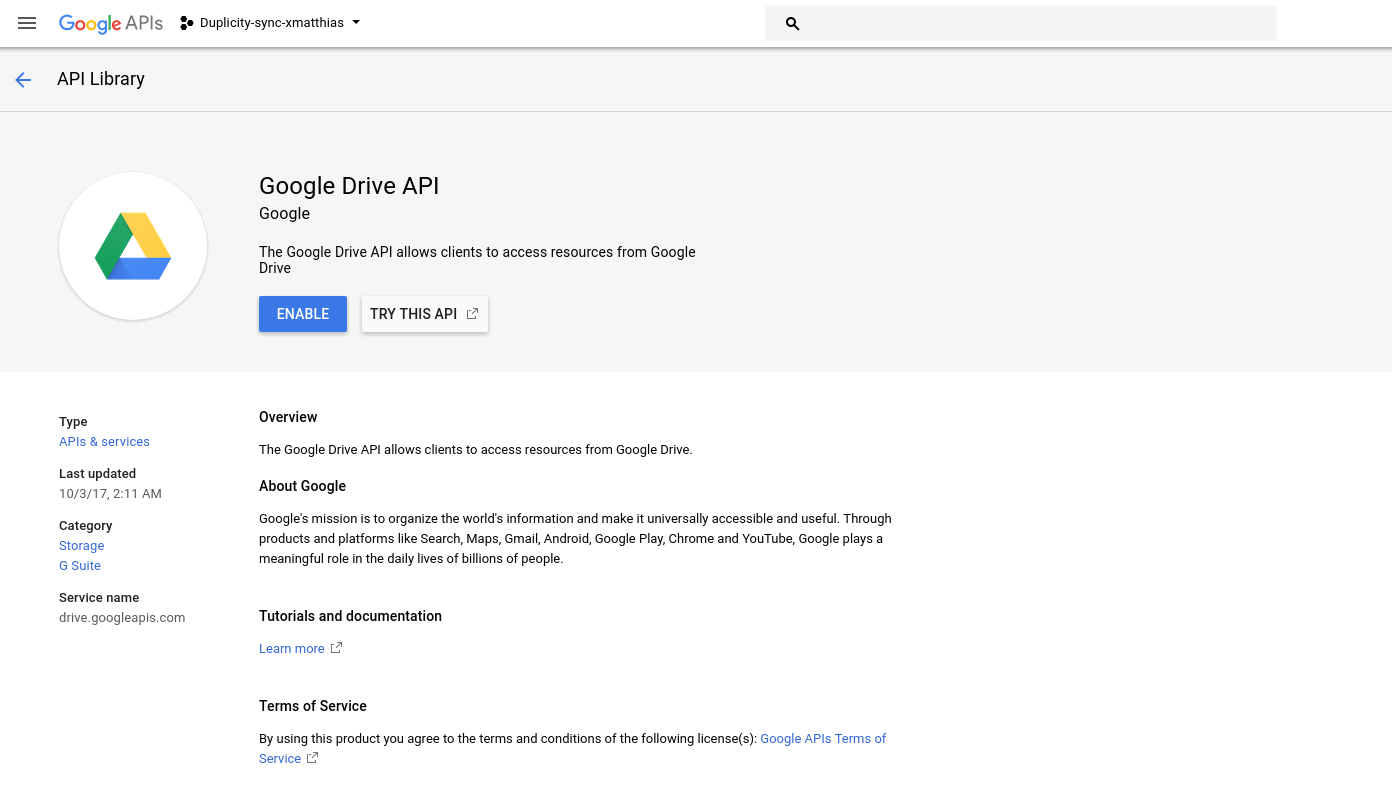Click the Type label in sidebar
This screenshot has height=788, width=1392.
[73, 422]
